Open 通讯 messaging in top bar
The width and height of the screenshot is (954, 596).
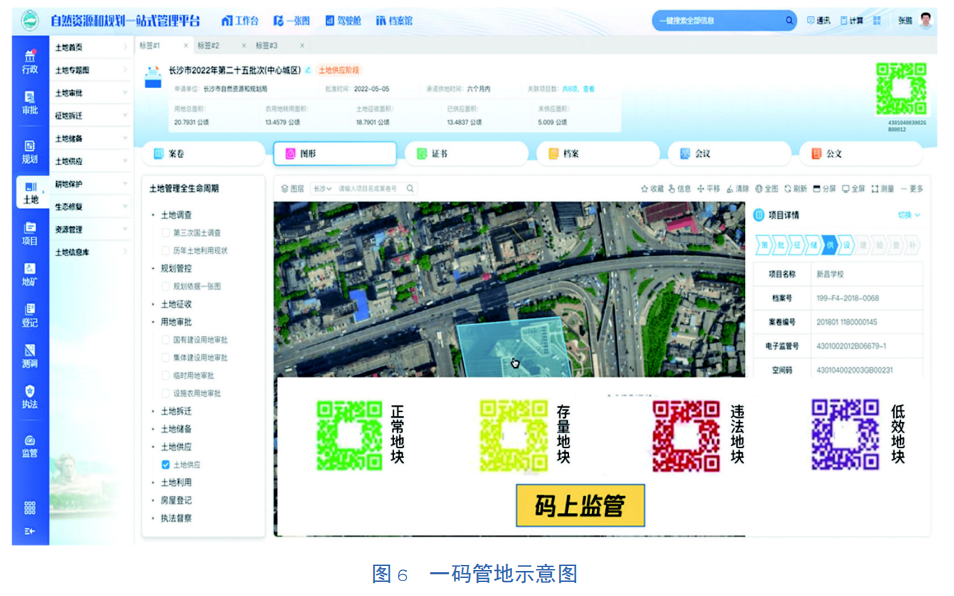(x=819, y=21)
